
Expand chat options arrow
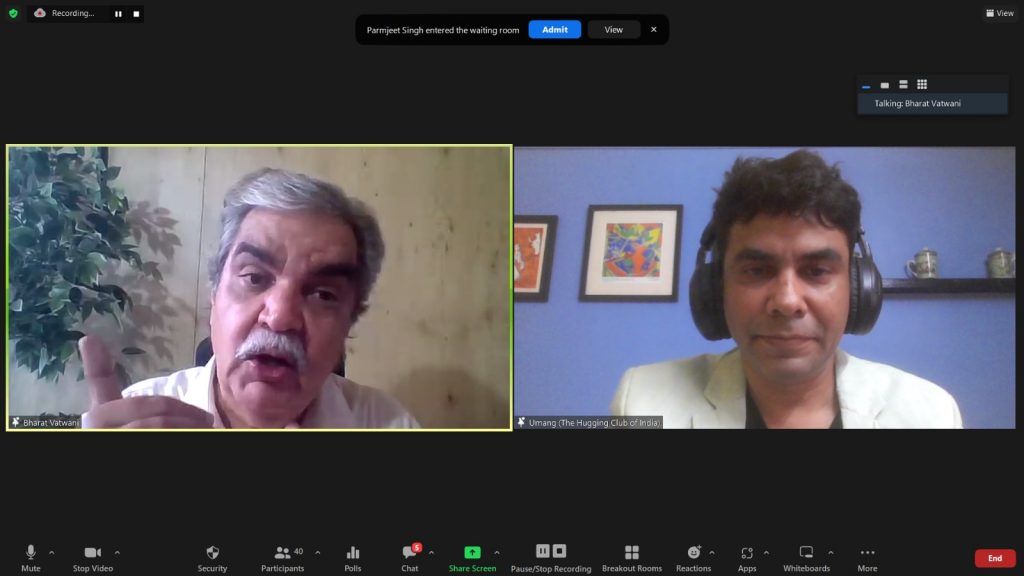[x=431, y=552]
